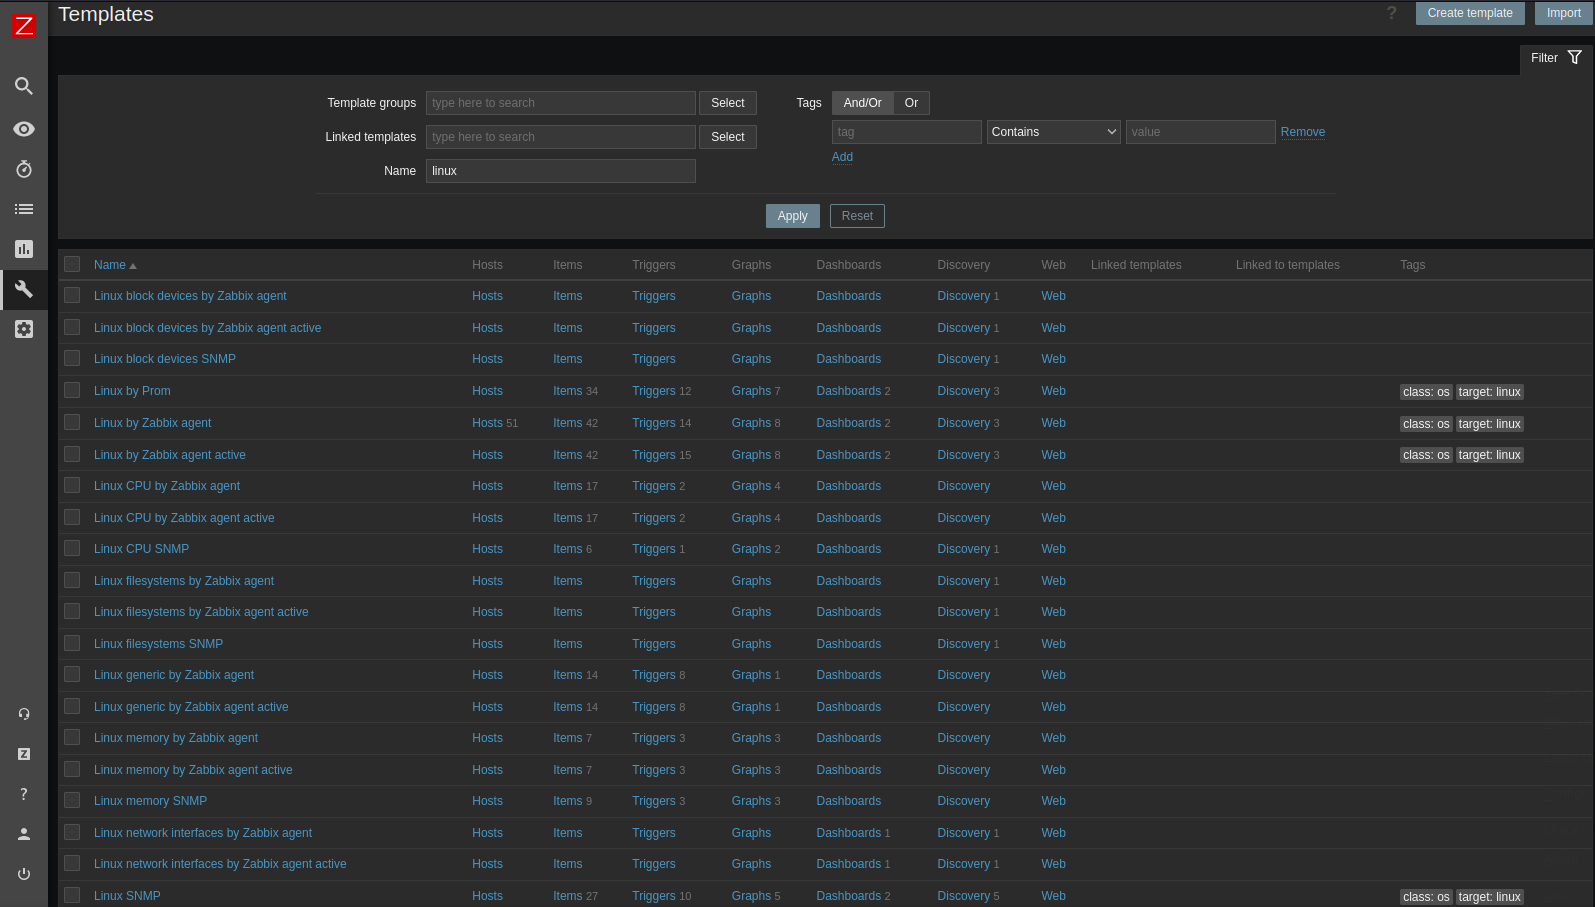
Task: Click the tag name input field
Action: (x=907, y=132)
